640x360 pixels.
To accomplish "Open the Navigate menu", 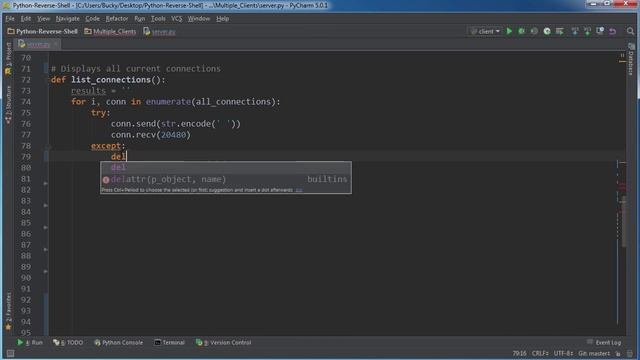I will (68, 18).
